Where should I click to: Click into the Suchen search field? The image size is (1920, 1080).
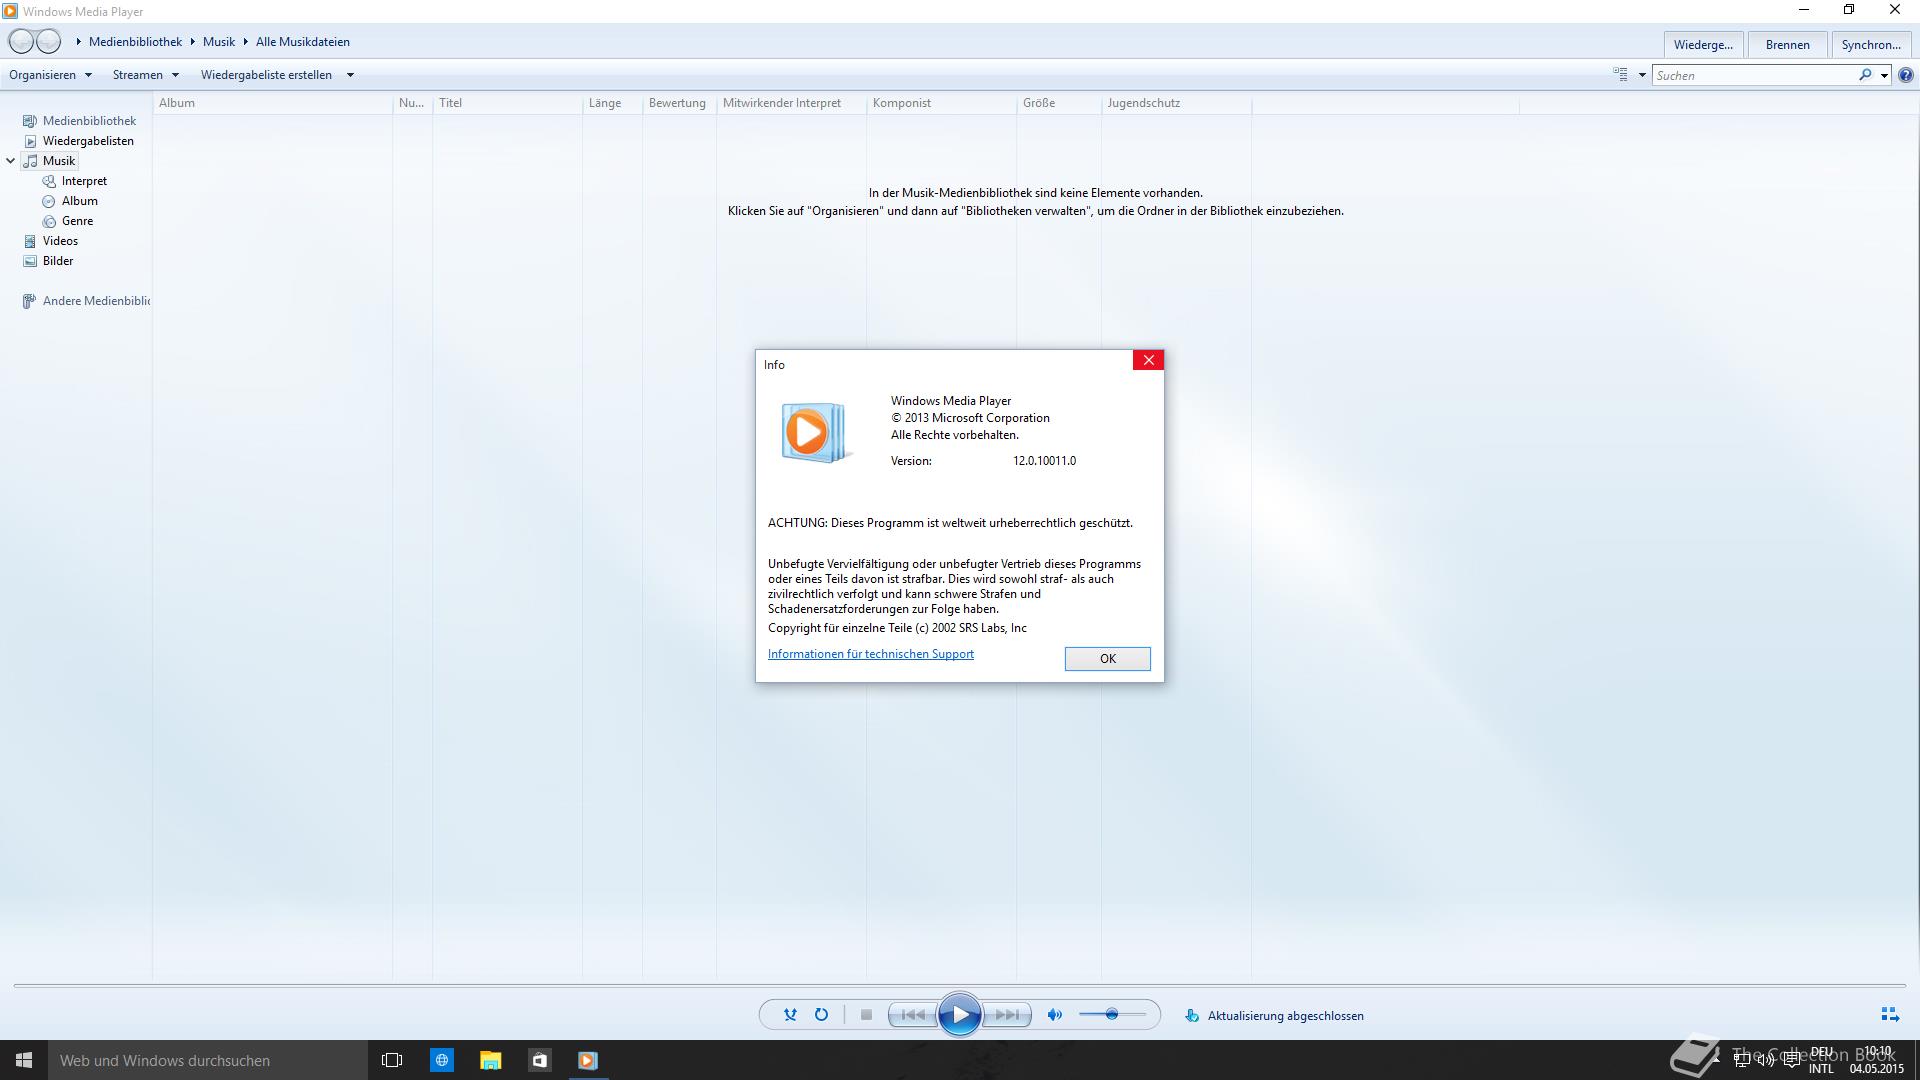1754,75
